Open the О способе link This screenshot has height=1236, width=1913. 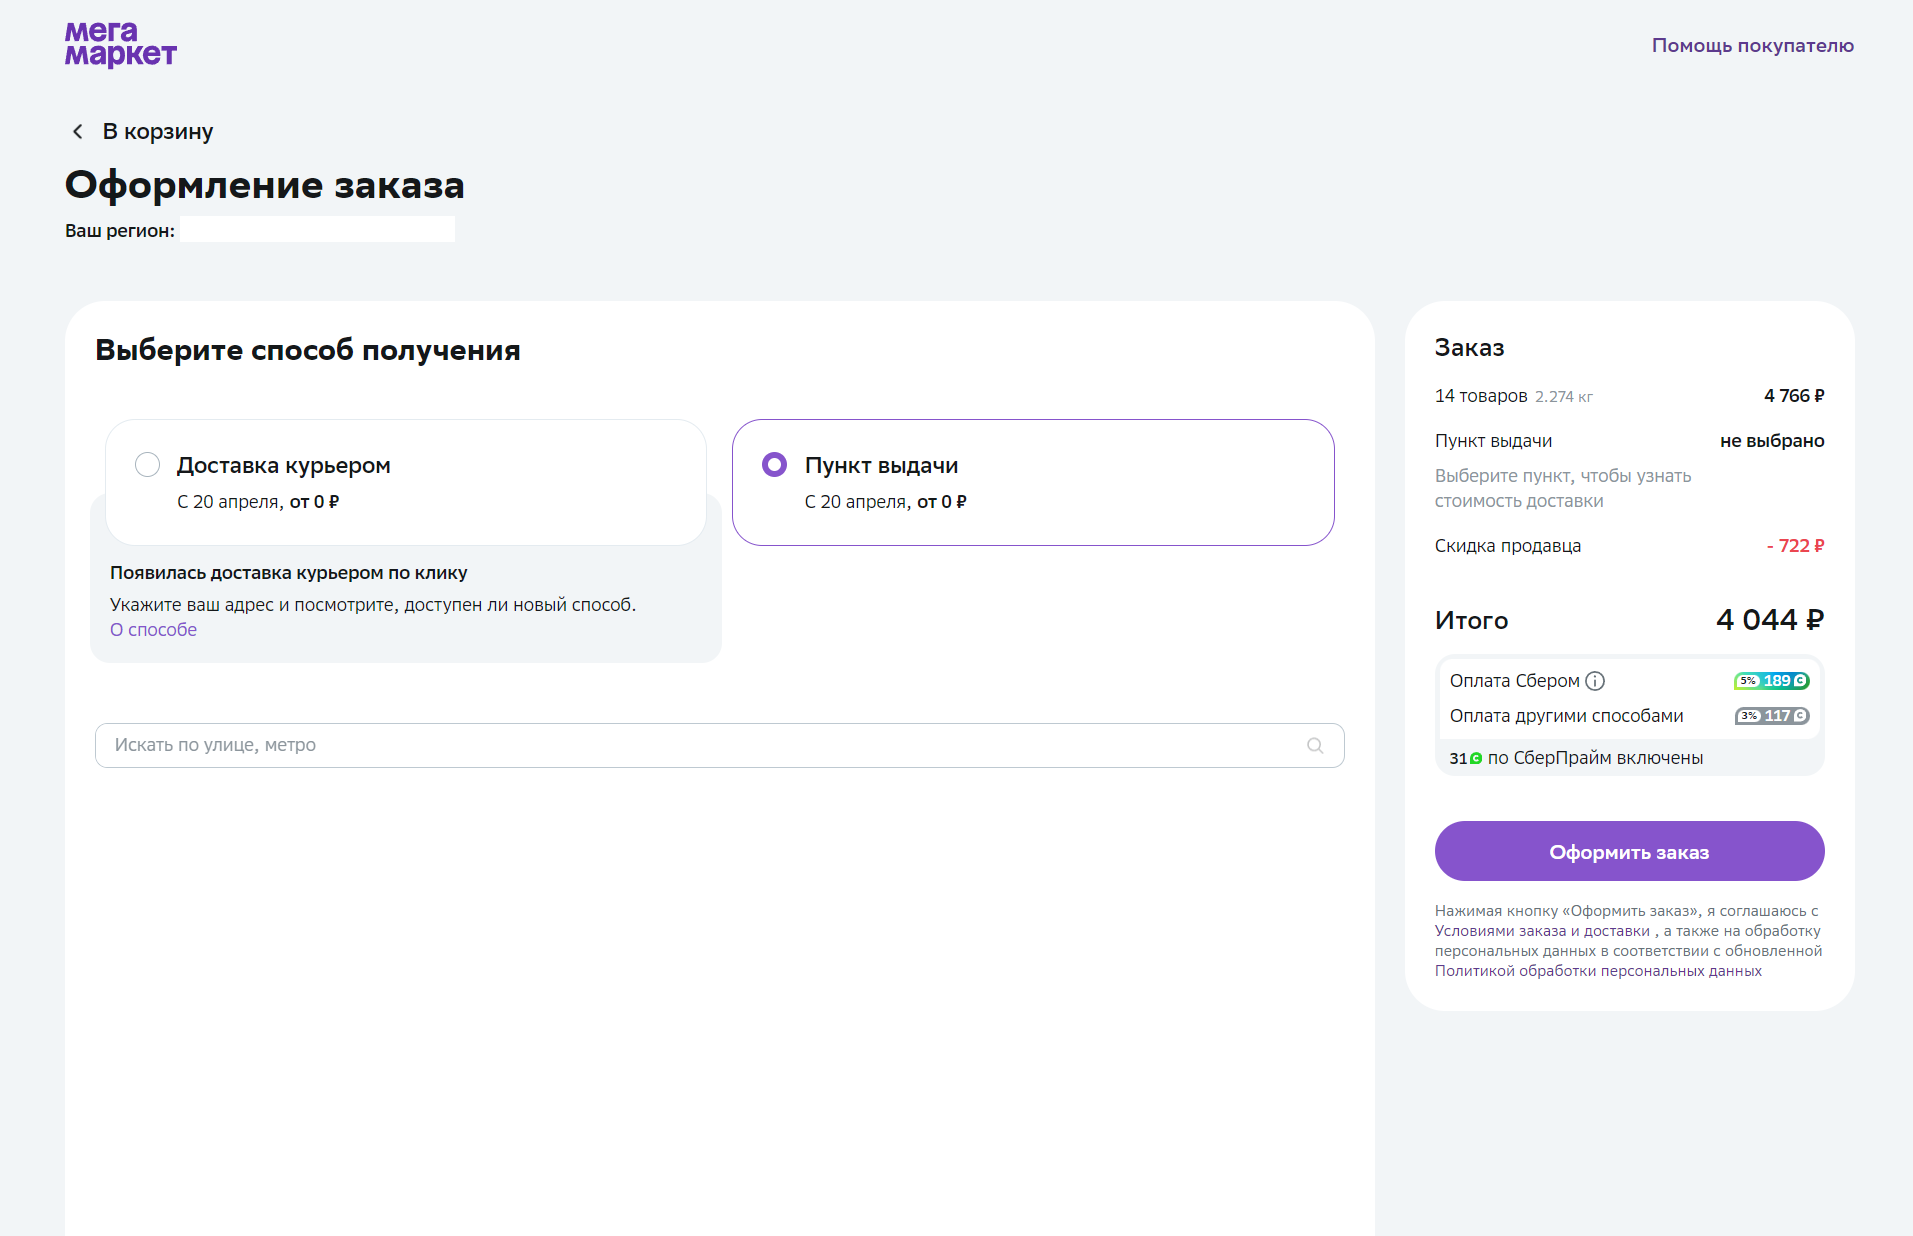[x=153, y=630]
